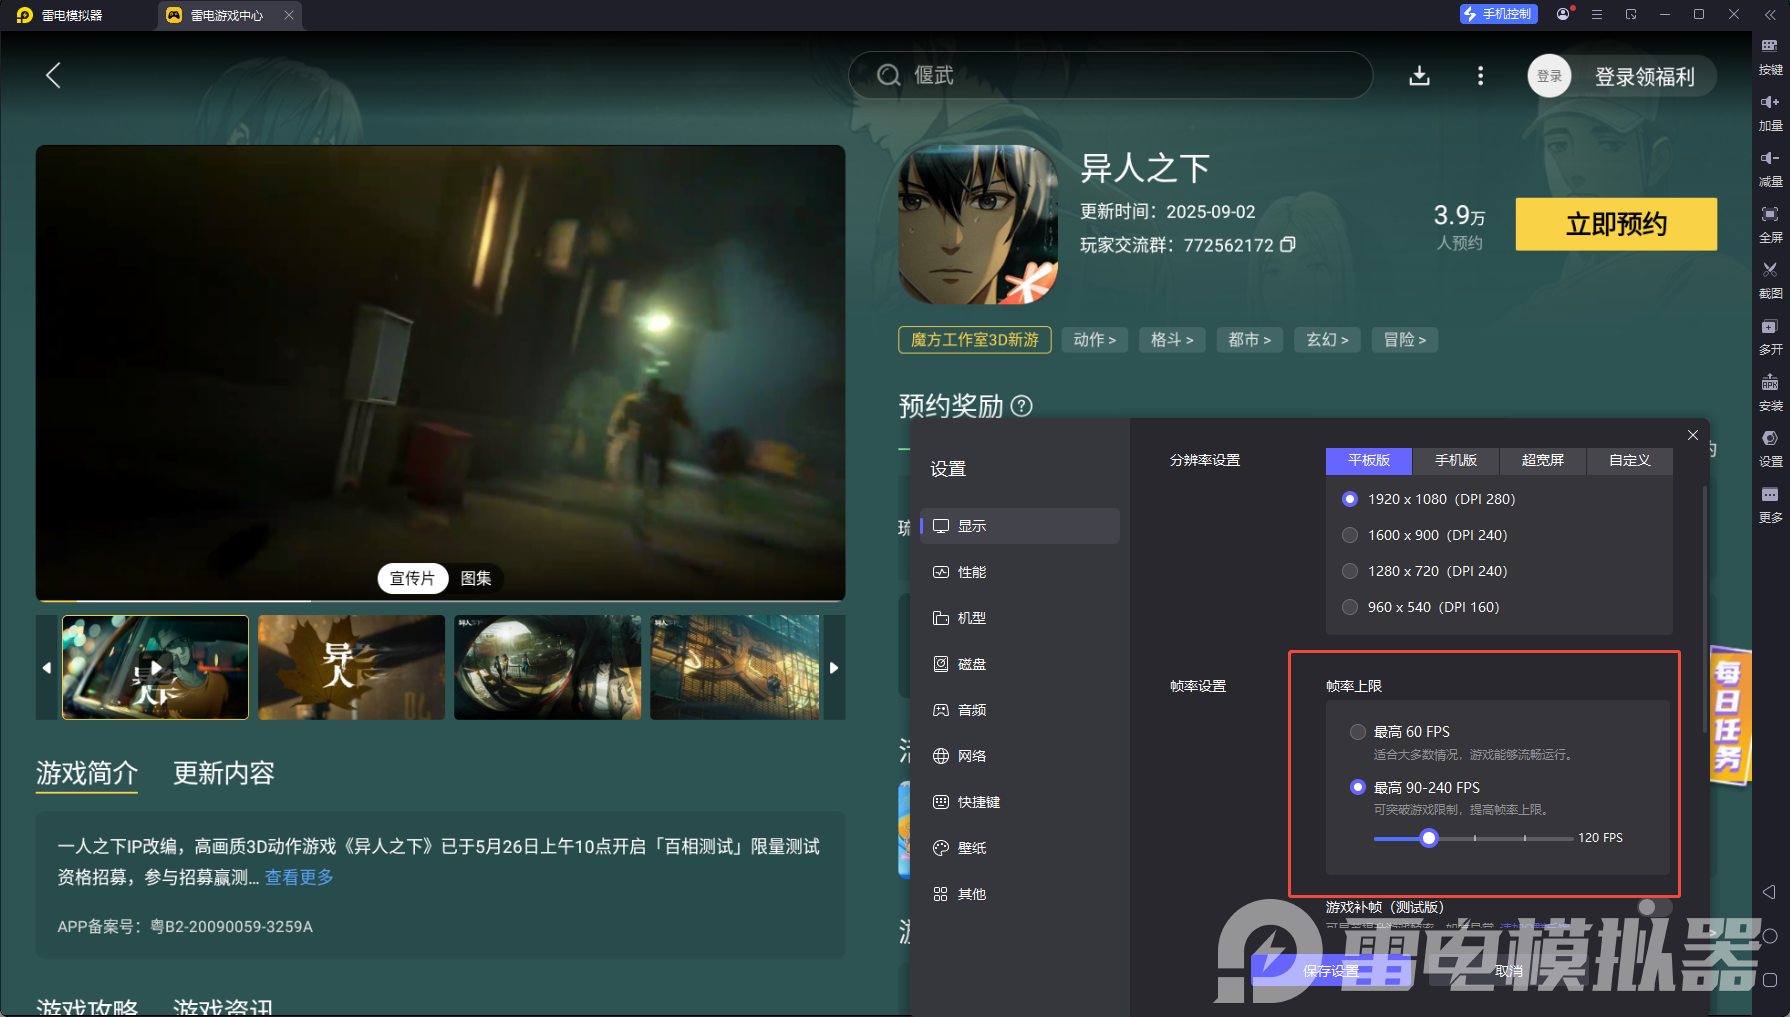The width and height of the screenshot is (1790, 1017).
Task: Show next thumbnails with right arrow
Action: 834,667
